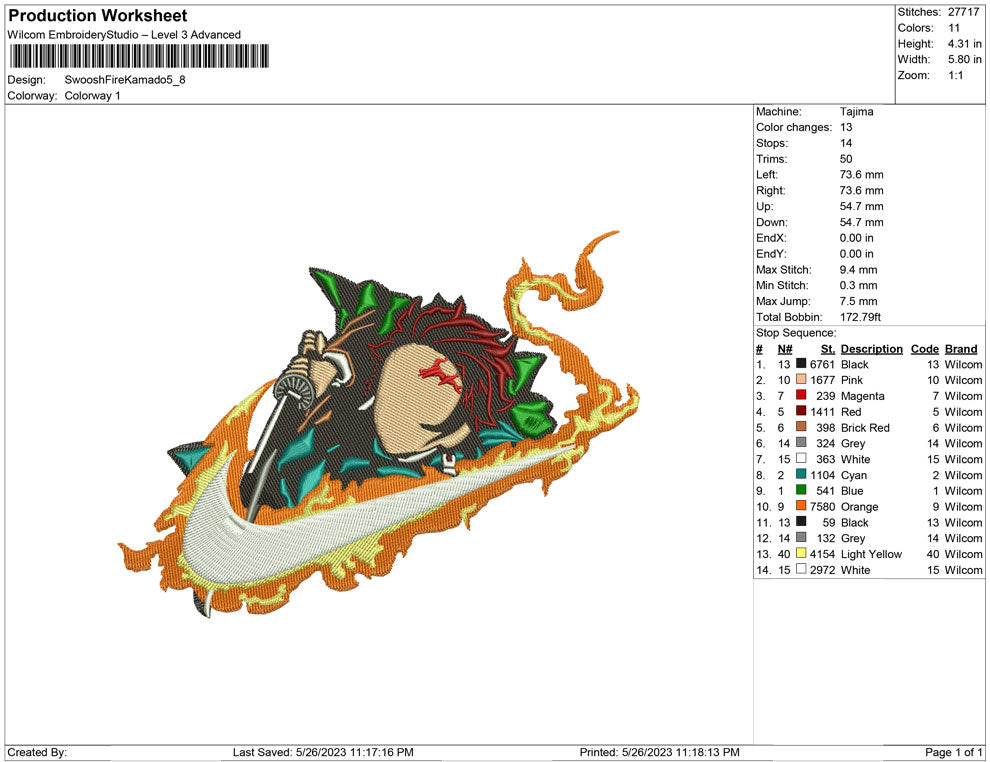Select the design name 'SwooshFireKamado5_8'
Image resolution: width=990 pixels, height=762 pixels.
click(x=125, y=80)
